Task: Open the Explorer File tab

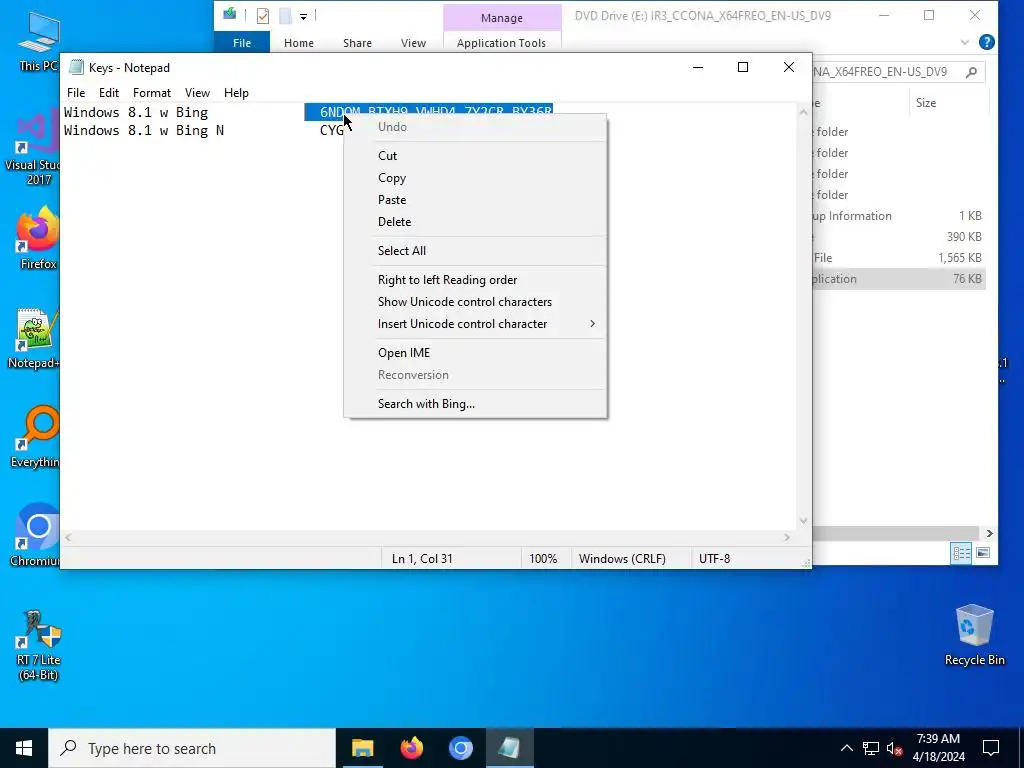Action: click(x=242, y=42)
